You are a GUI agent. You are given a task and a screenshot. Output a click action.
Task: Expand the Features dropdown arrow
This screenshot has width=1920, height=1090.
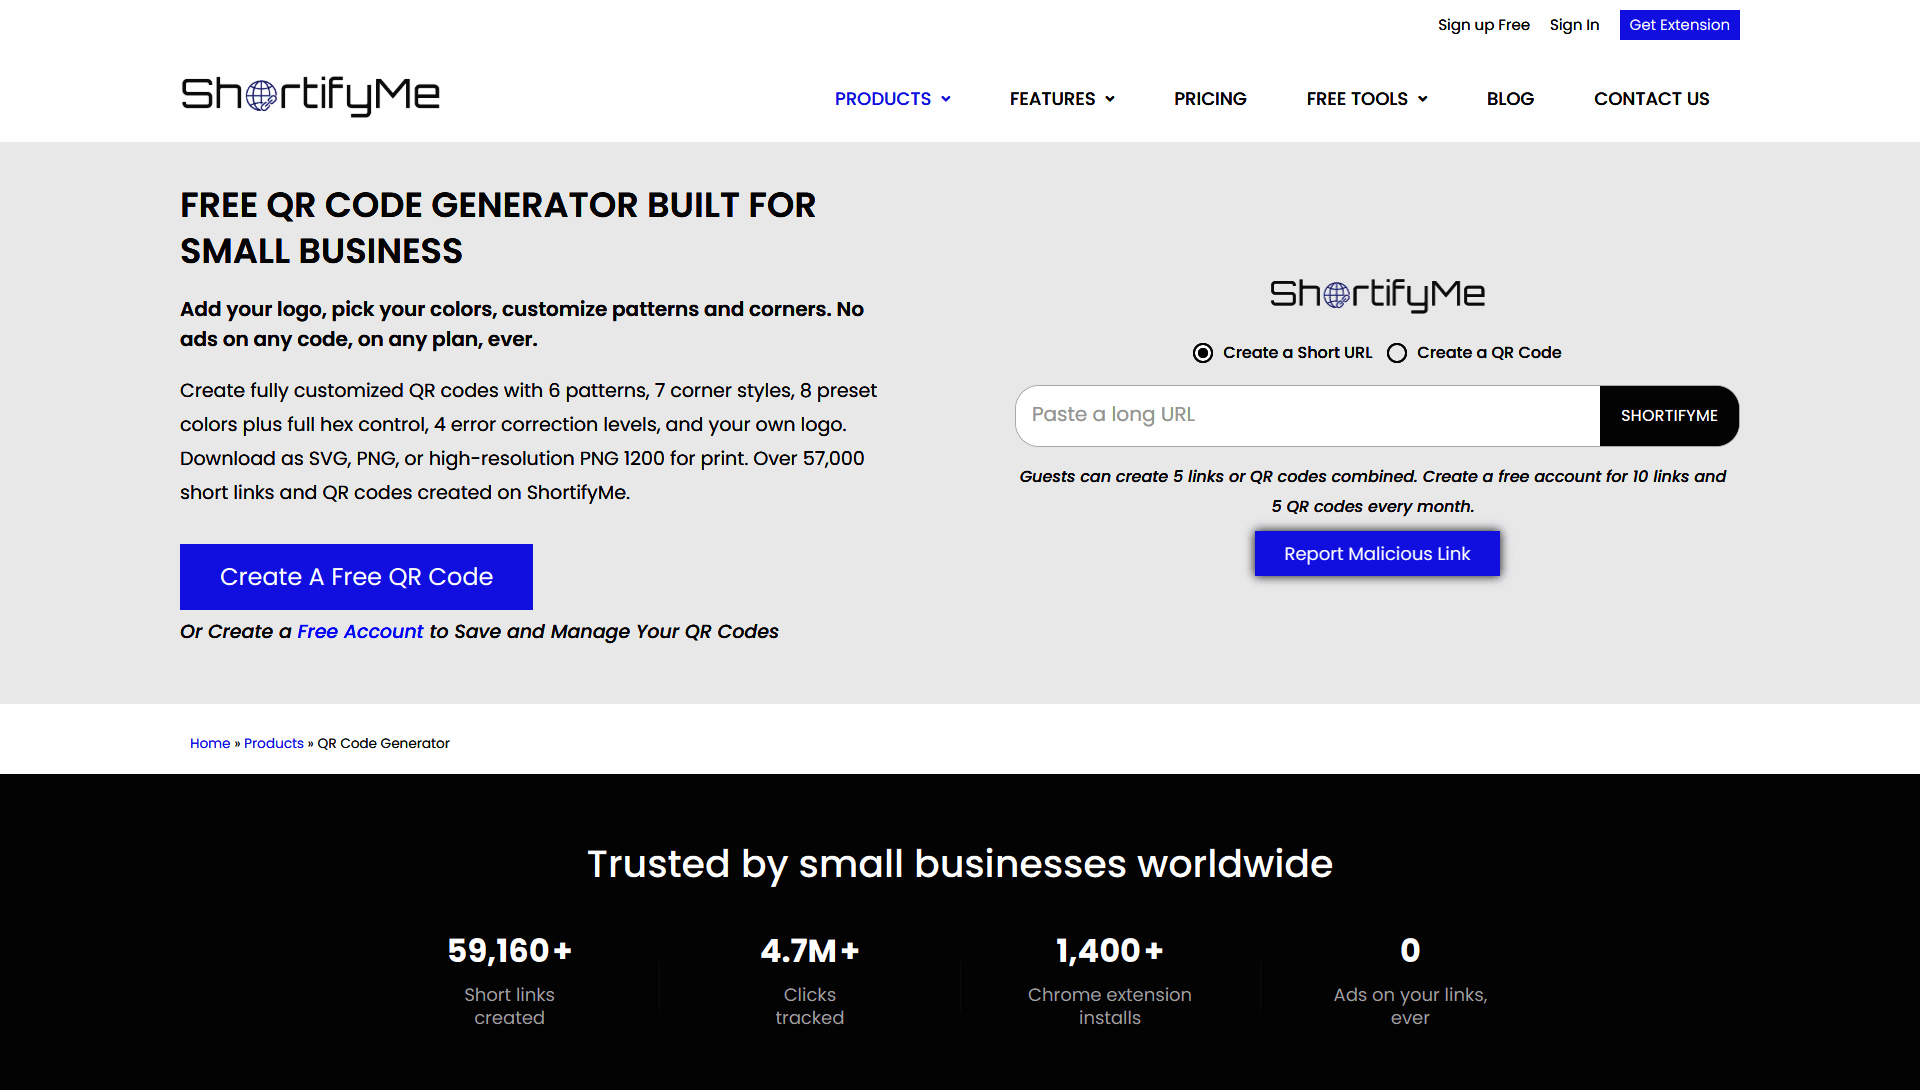coord(1110,99)
